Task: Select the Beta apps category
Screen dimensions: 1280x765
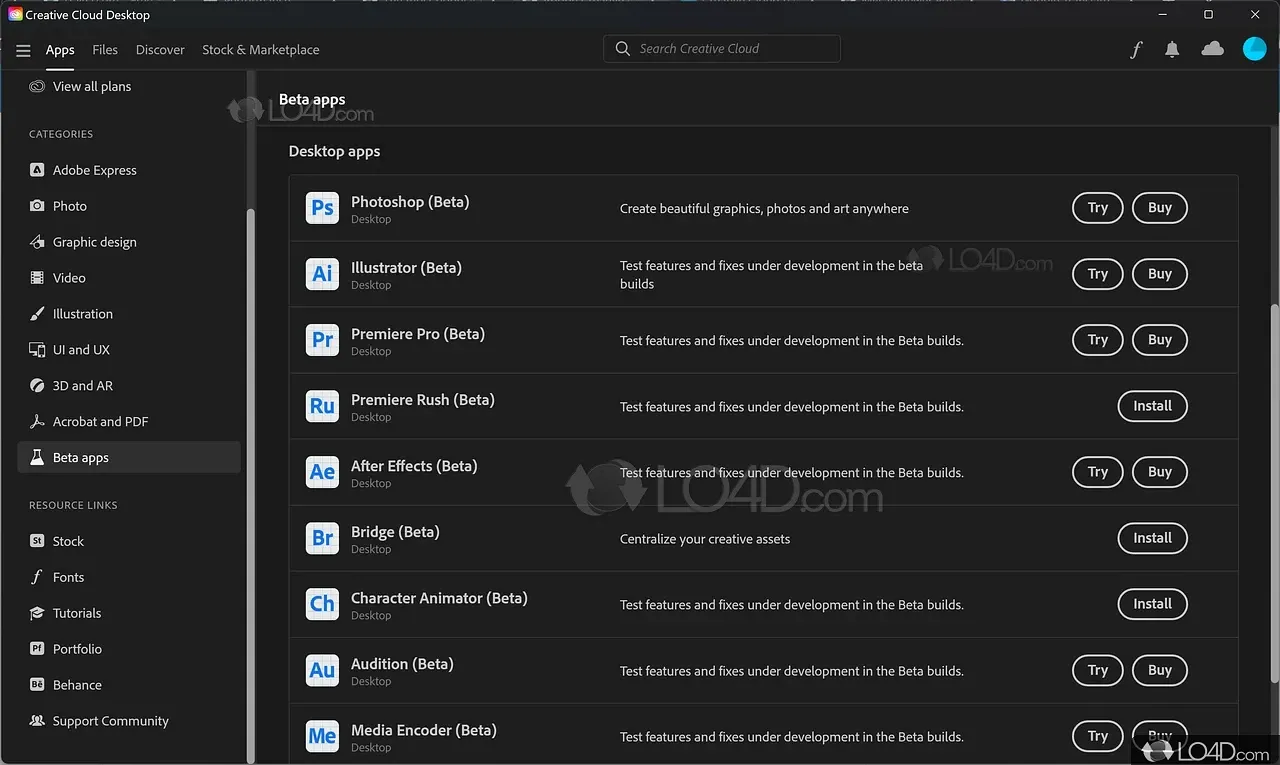Action: point(129,457)
